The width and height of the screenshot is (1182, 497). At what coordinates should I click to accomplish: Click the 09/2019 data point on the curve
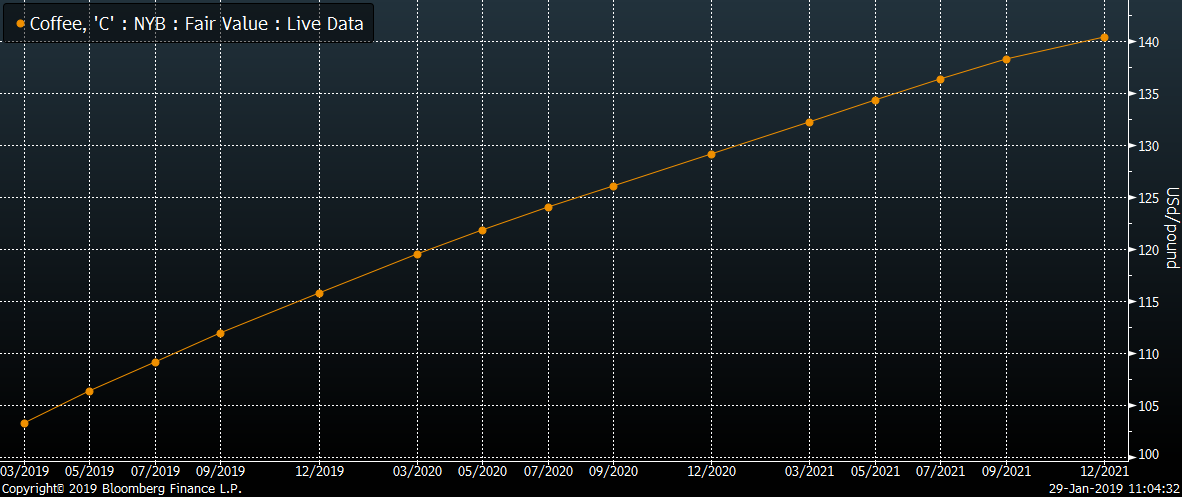tap(220, 333)
